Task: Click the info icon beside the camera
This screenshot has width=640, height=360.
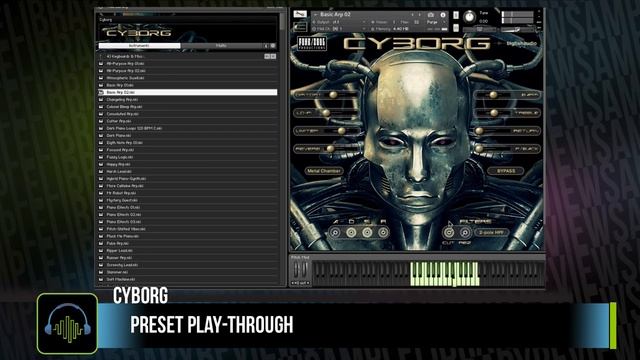Action: 443,15
